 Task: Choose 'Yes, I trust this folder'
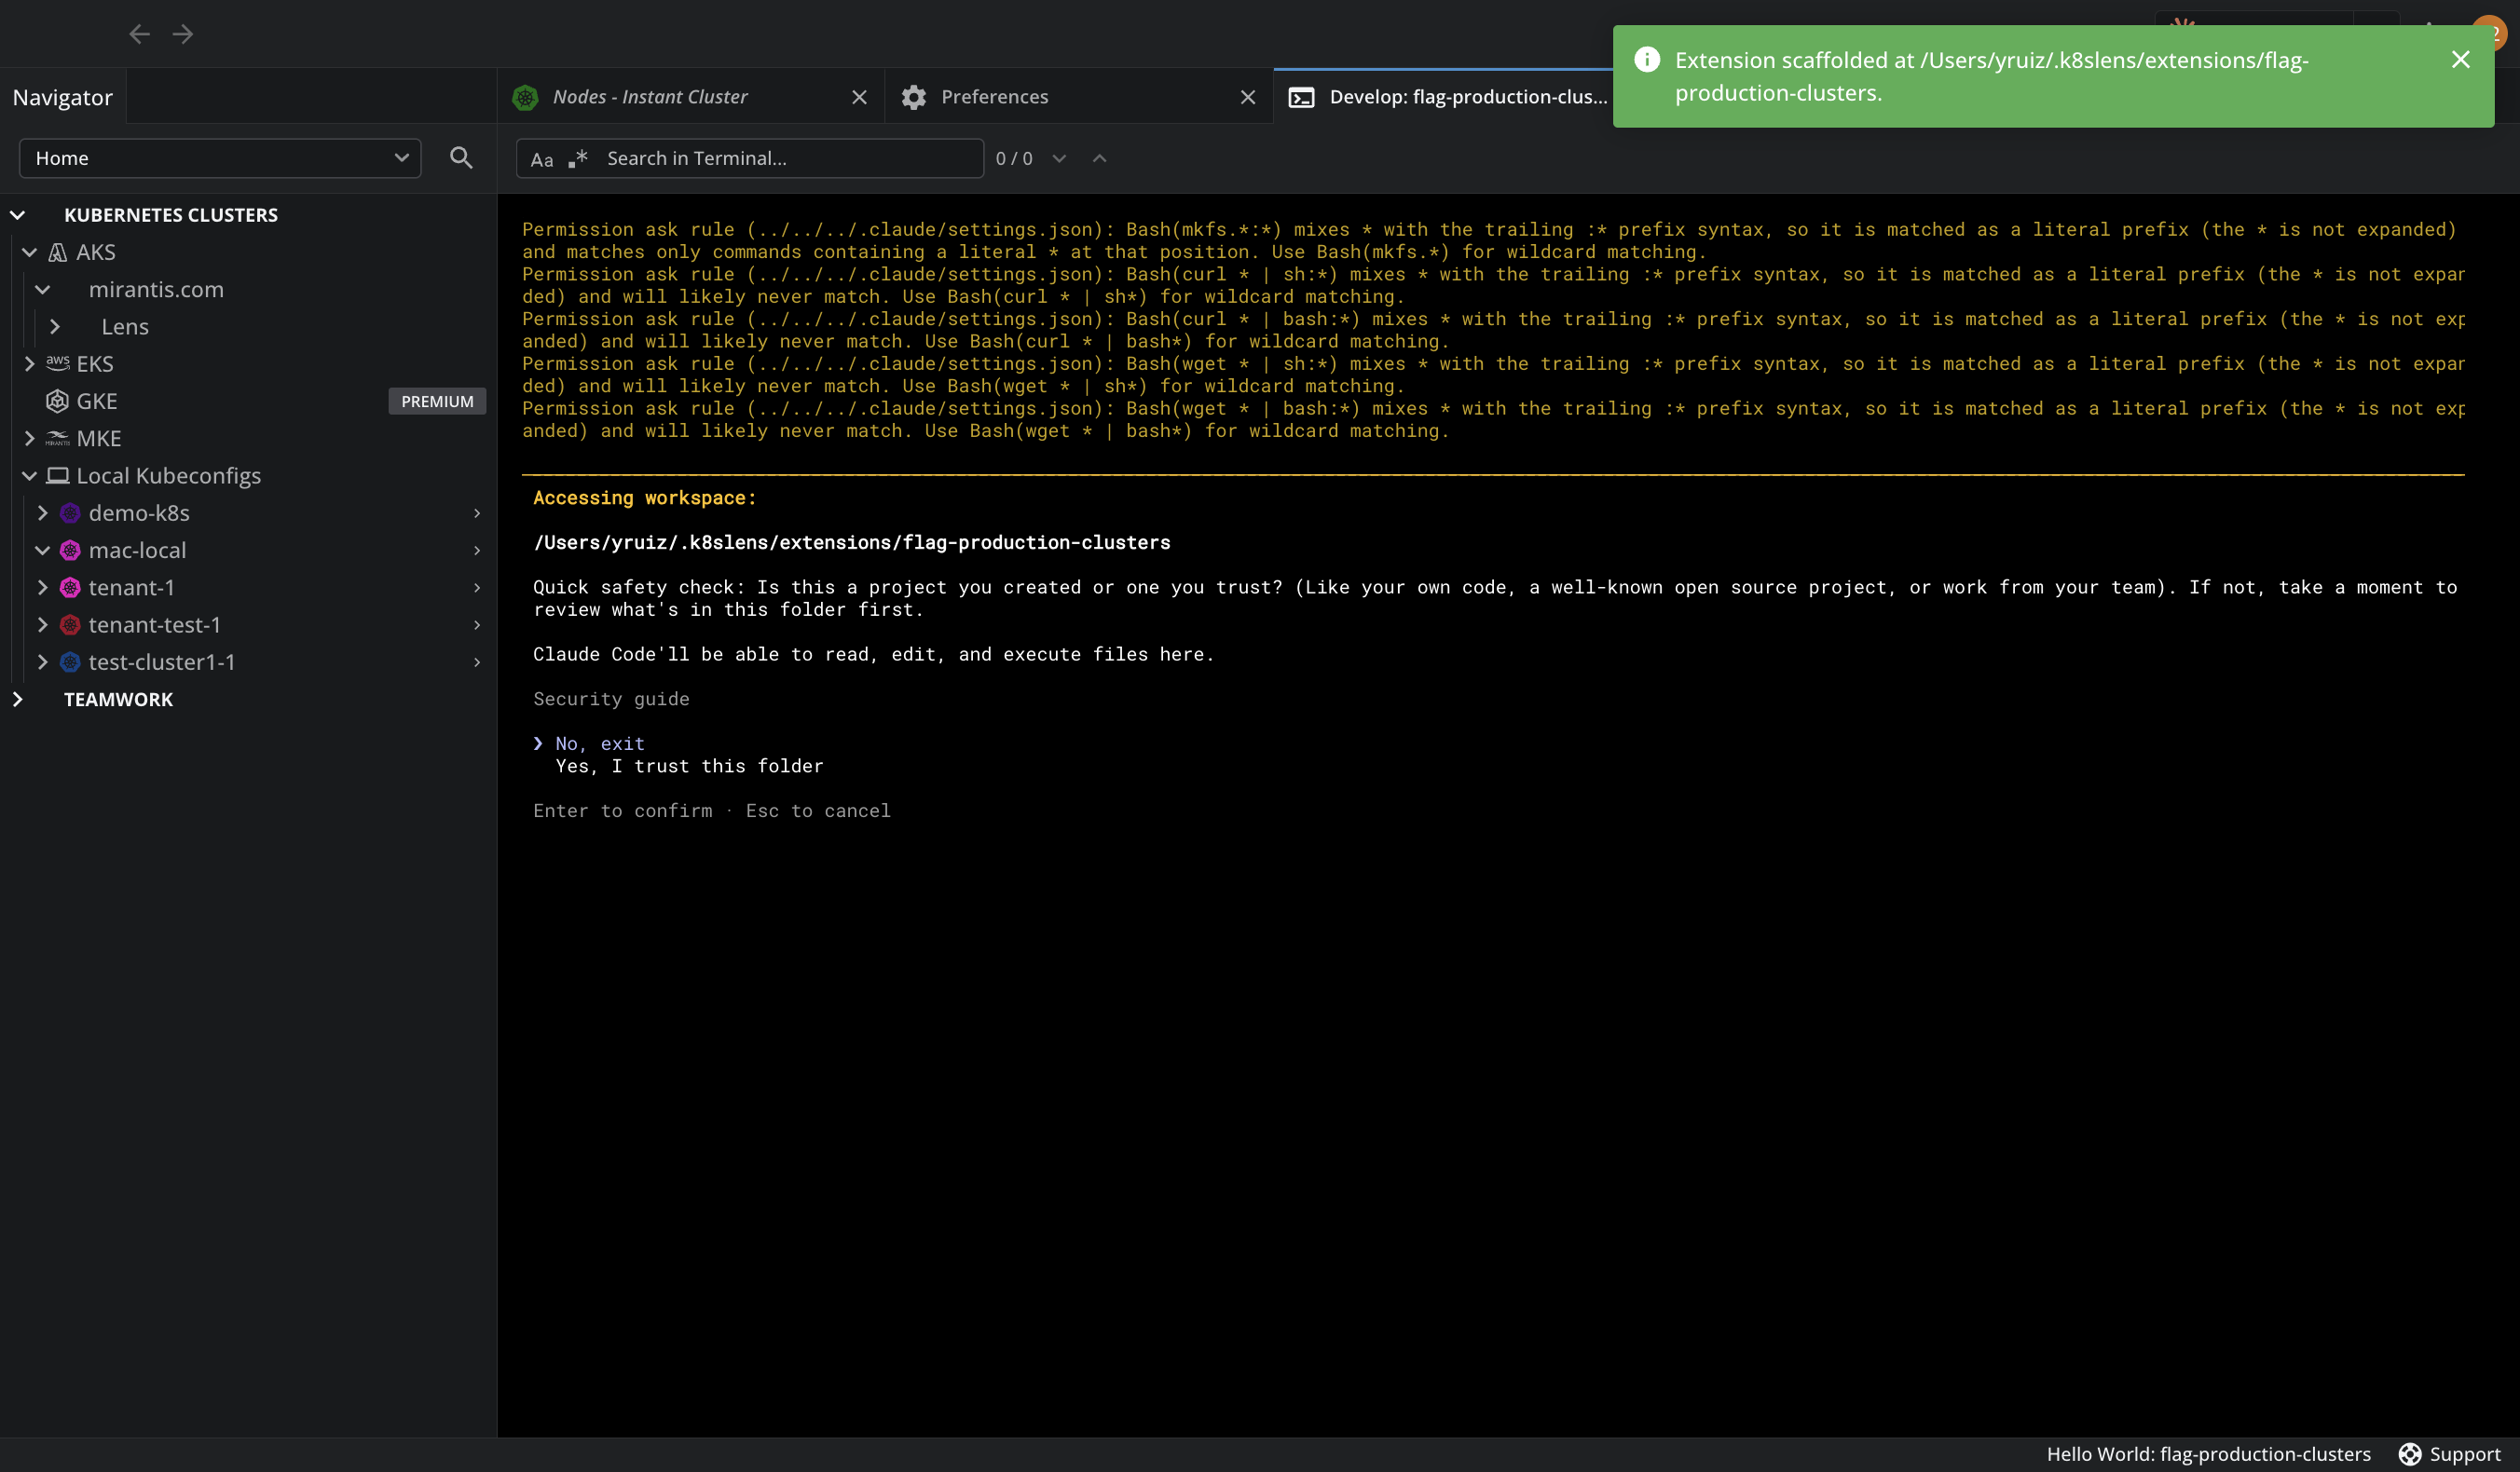tap(689, 766)
